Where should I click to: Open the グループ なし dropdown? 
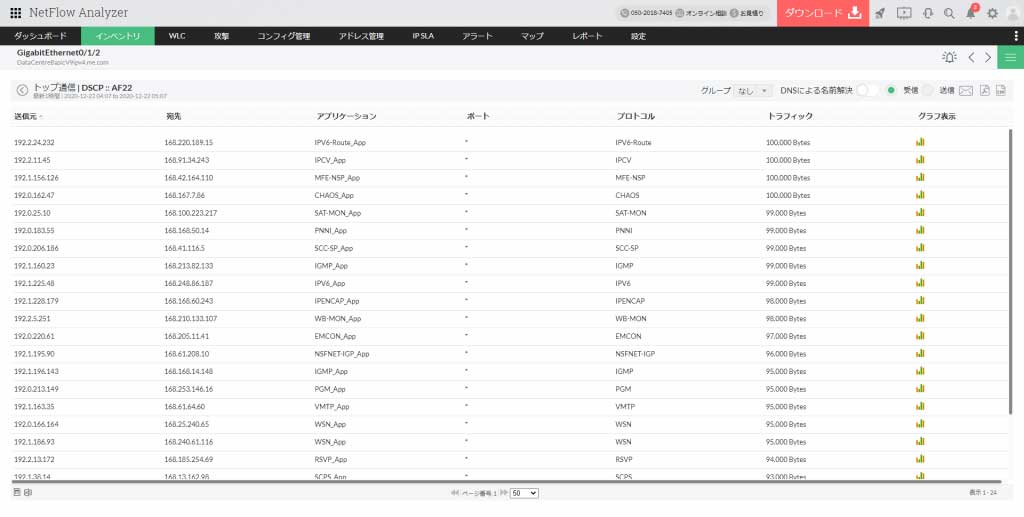click(x=753, y=91)
